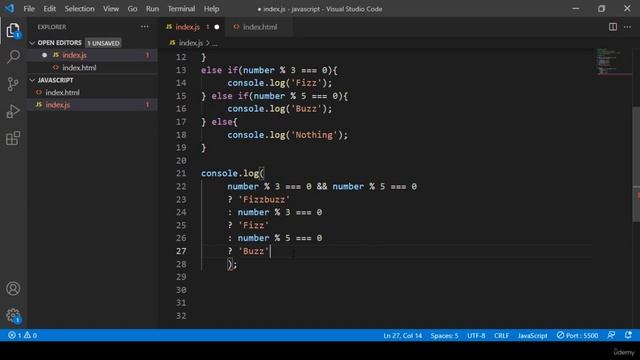The height and width of the screenshot is (360, 640).
Task: Open the Accounts menu icon
Action: pyautogui.click(x=13, y=289)
